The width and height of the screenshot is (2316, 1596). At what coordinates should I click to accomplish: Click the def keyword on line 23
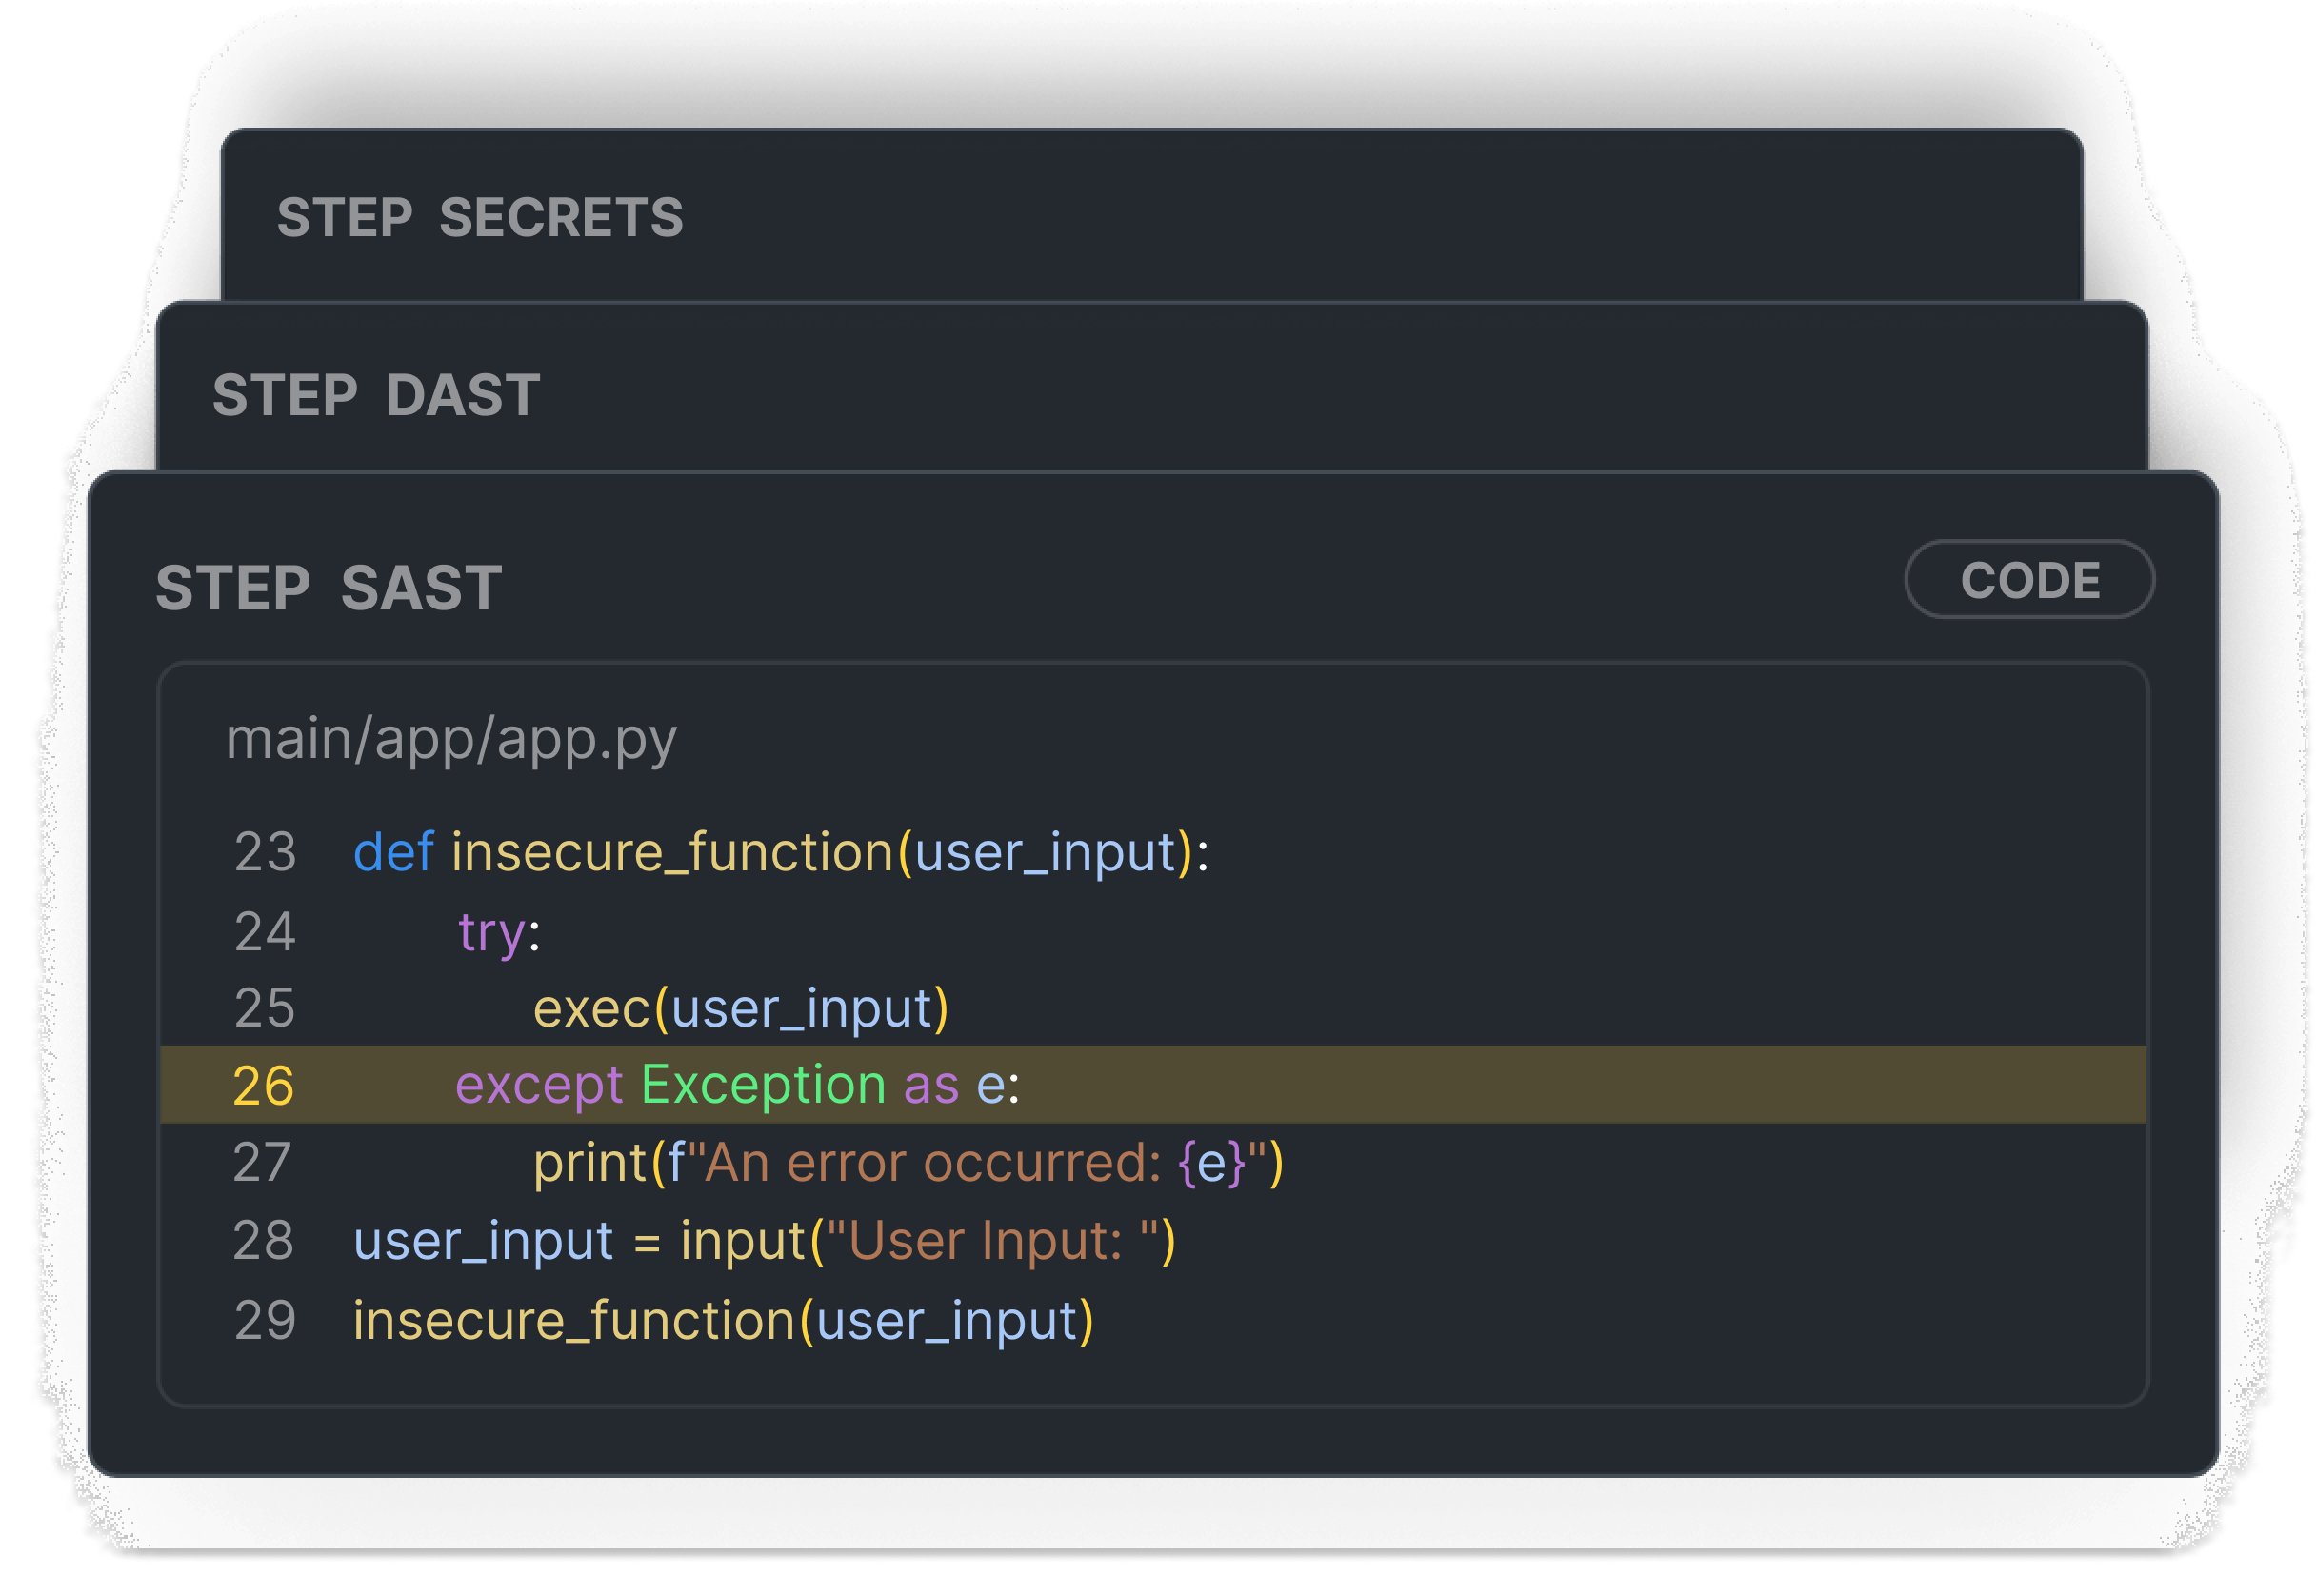pos(393,853)
